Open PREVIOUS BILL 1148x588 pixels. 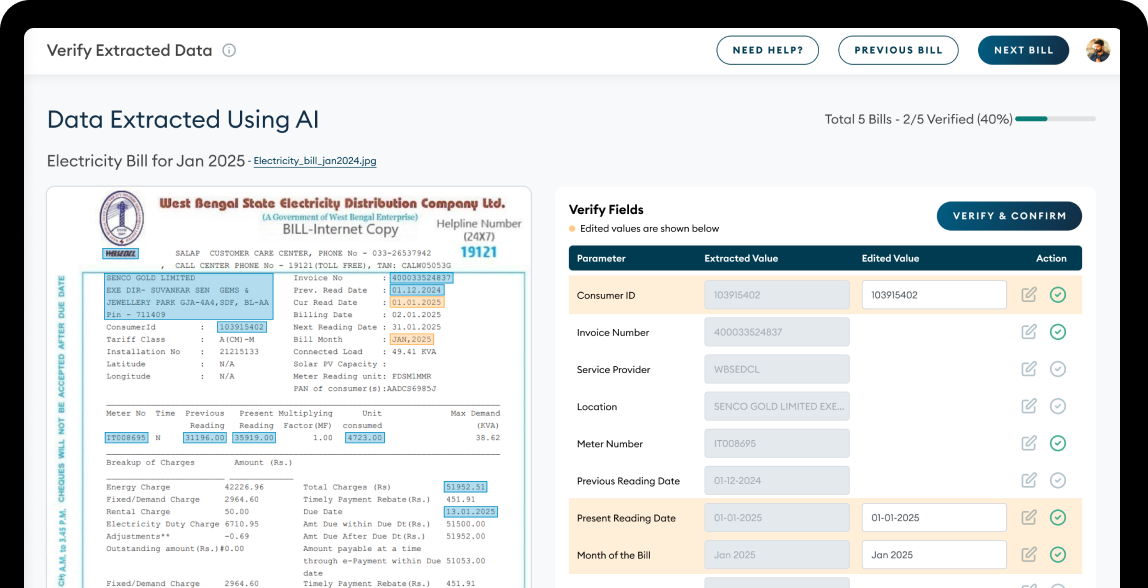898,49
